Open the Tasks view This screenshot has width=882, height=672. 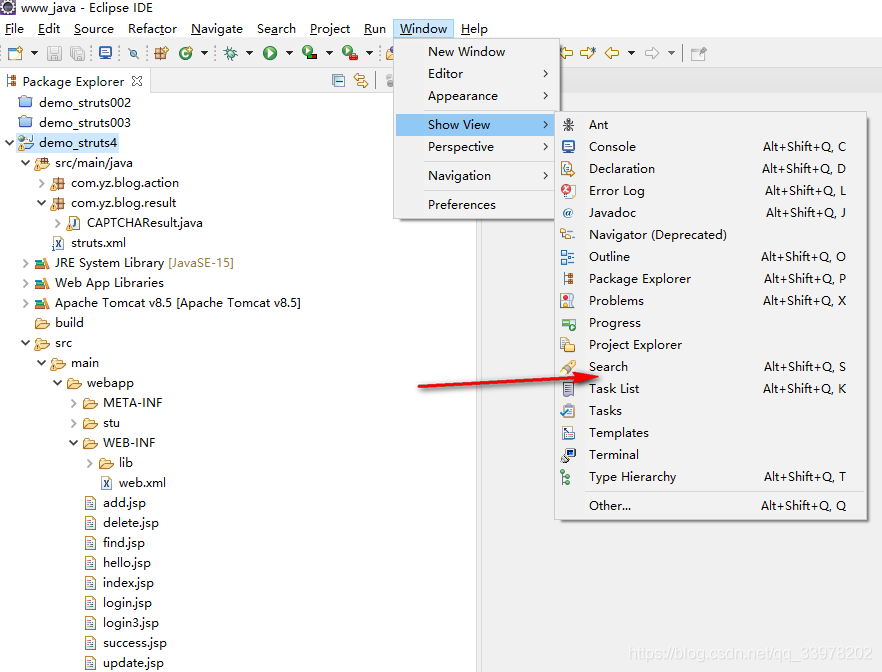coord(710,411)
